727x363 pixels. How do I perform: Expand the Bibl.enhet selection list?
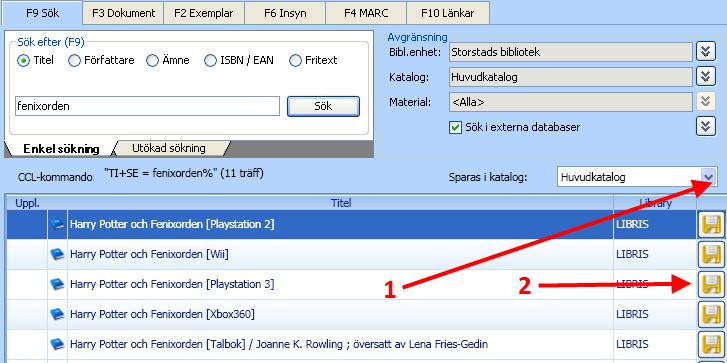click(x=706, y=51)
